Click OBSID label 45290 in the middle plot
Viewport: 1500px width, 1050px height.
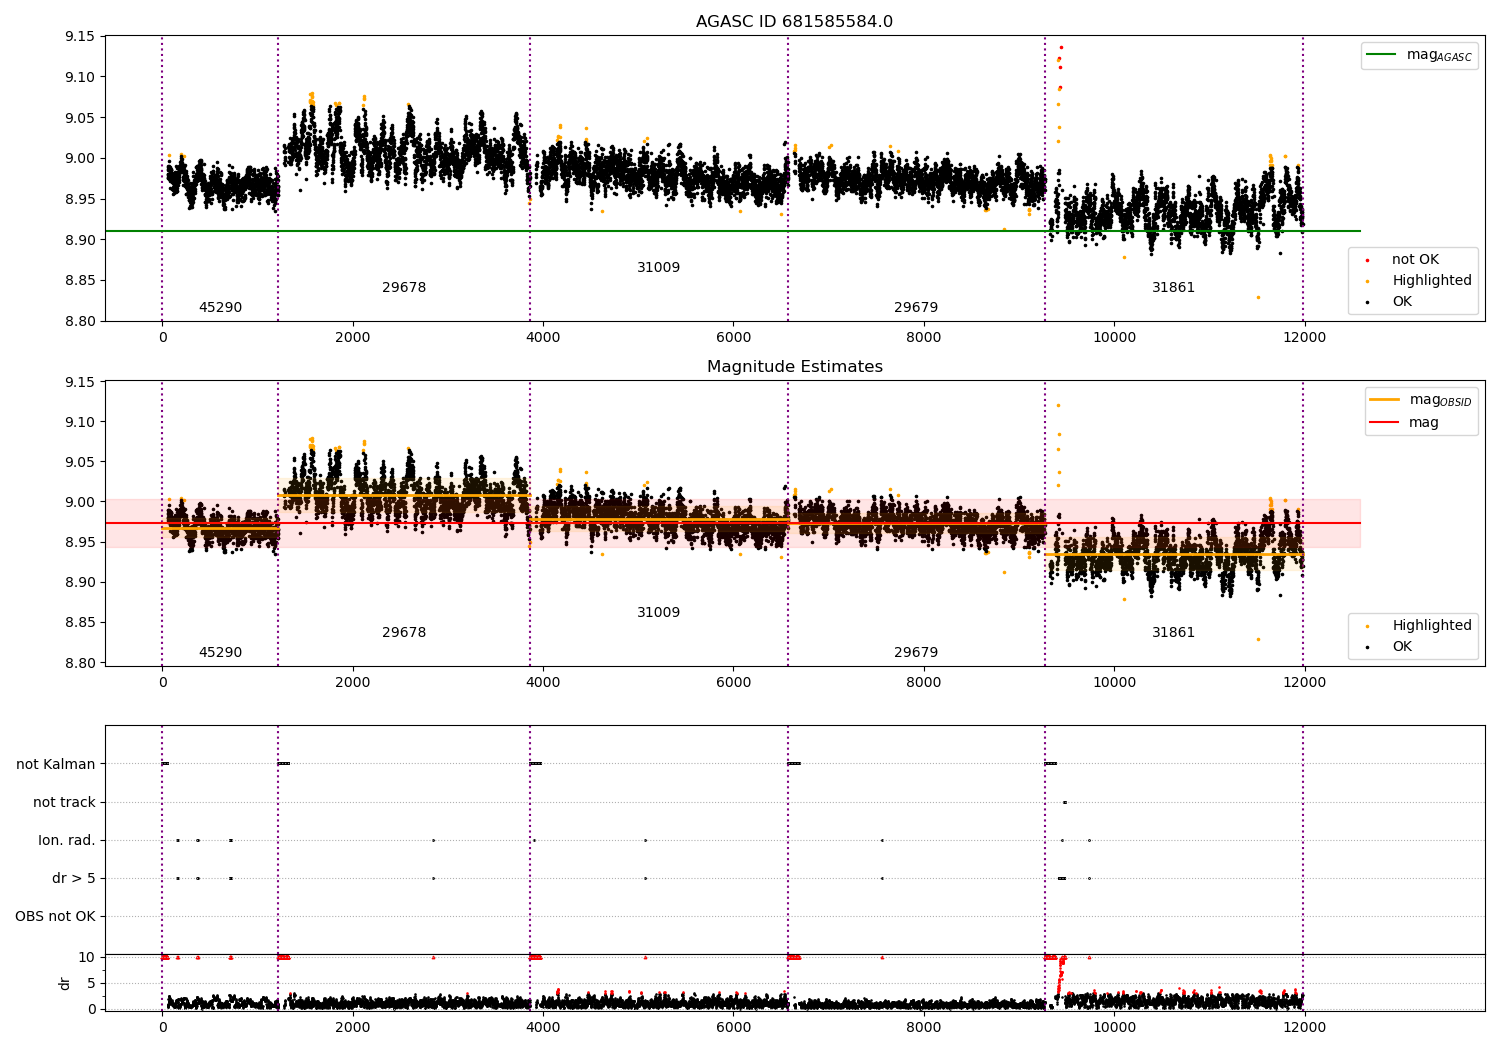[x=220, y=653]
